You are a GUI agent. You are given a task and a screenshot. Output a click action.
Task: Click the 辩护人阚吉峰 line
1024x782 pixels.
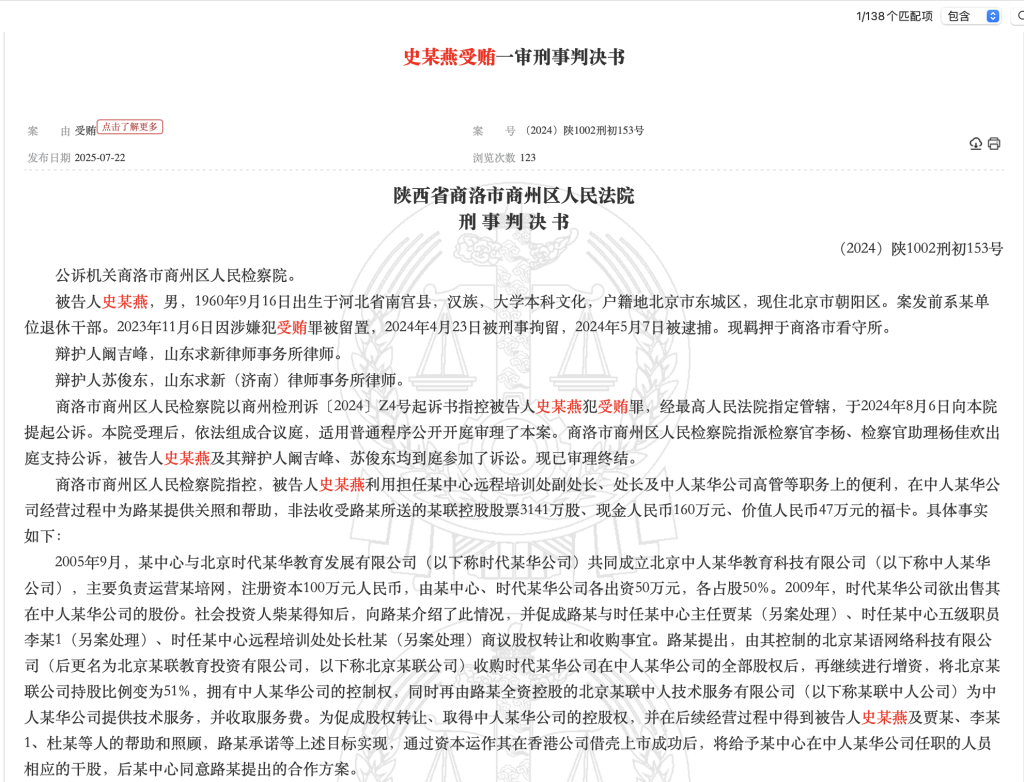(199, 353)
